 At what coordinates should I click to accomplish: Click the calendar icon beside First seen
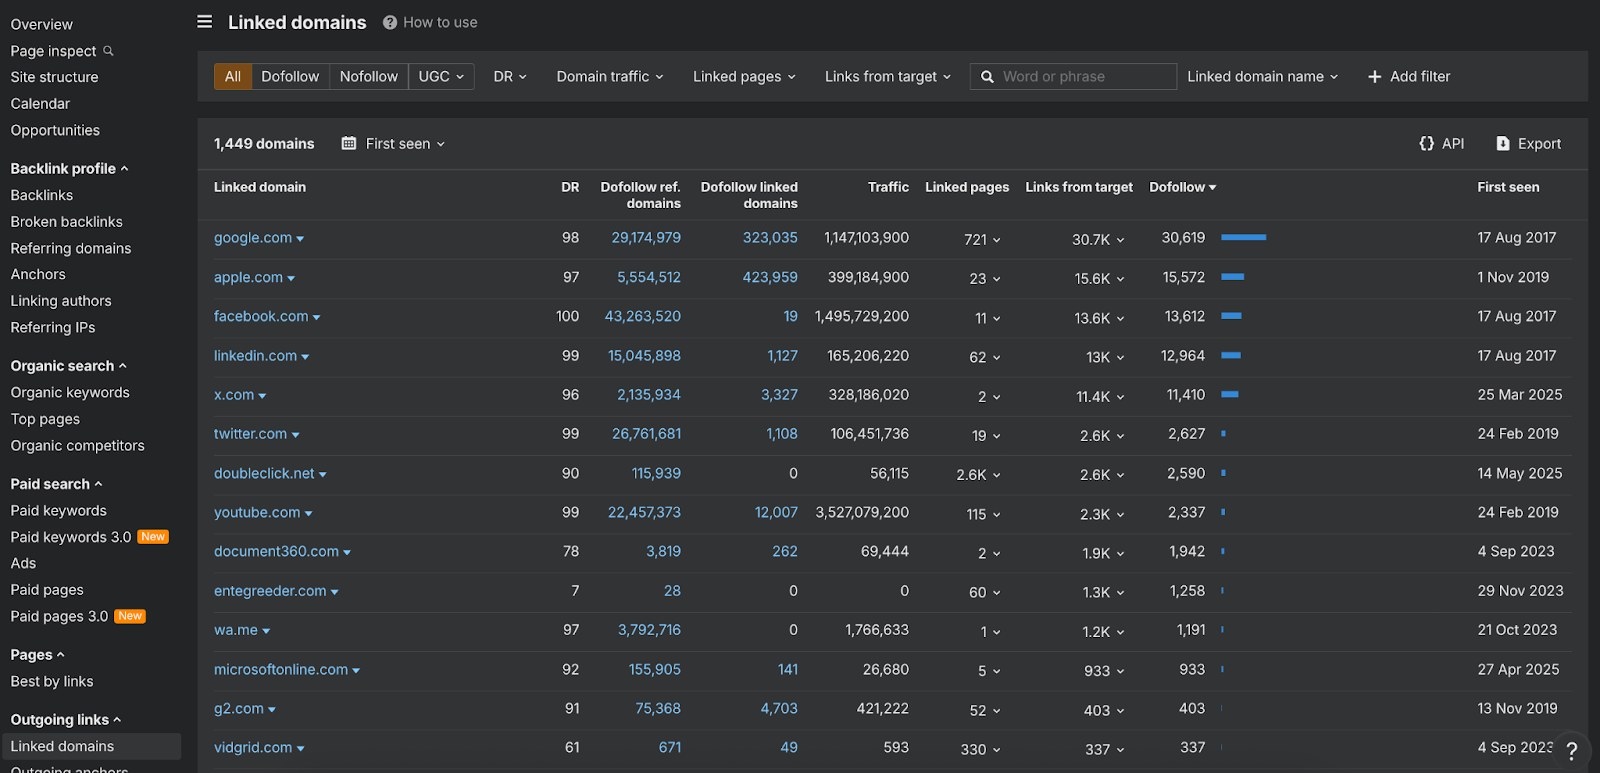coord(349,143)
